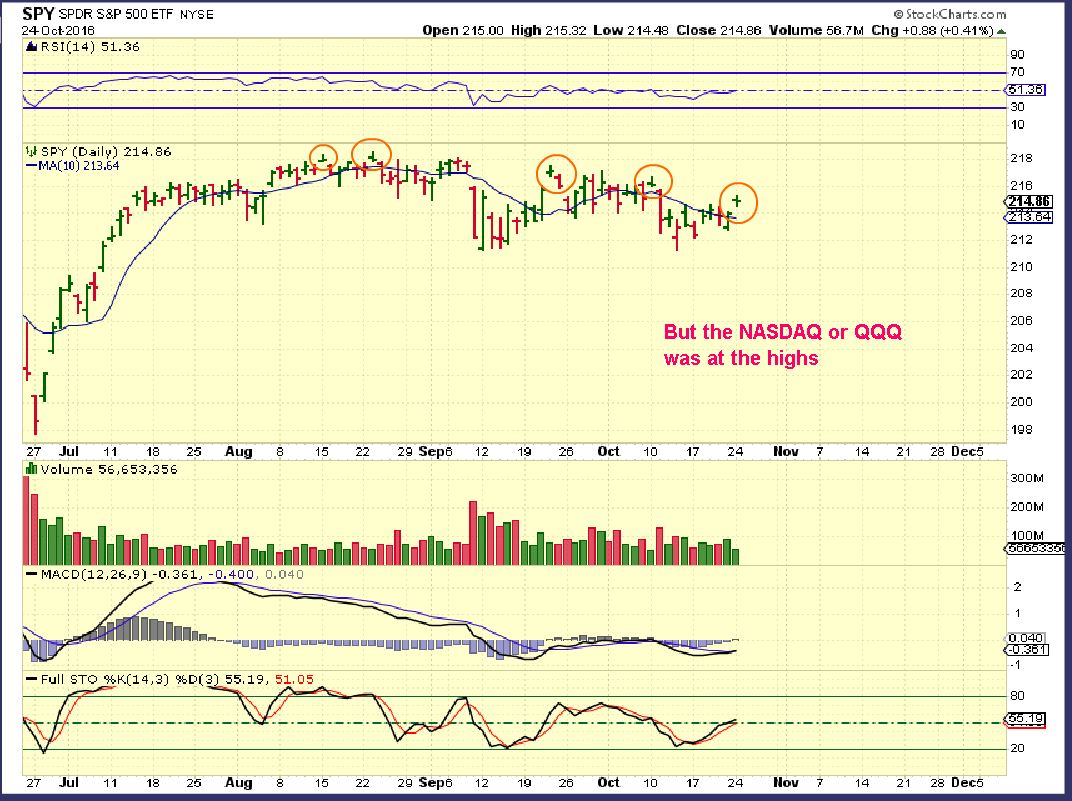Click the 218 price axis label
Screen dimensions: 1072x801
coord(1021,158)
